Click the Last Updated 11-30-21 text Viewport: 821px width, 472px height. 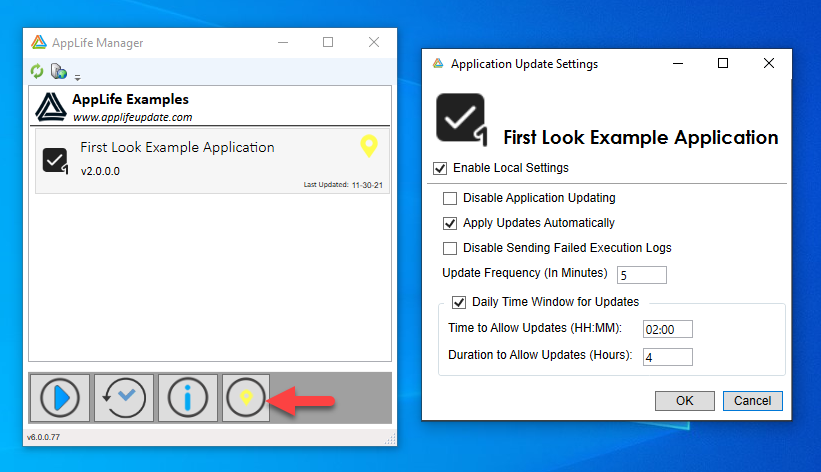point(343,185)
